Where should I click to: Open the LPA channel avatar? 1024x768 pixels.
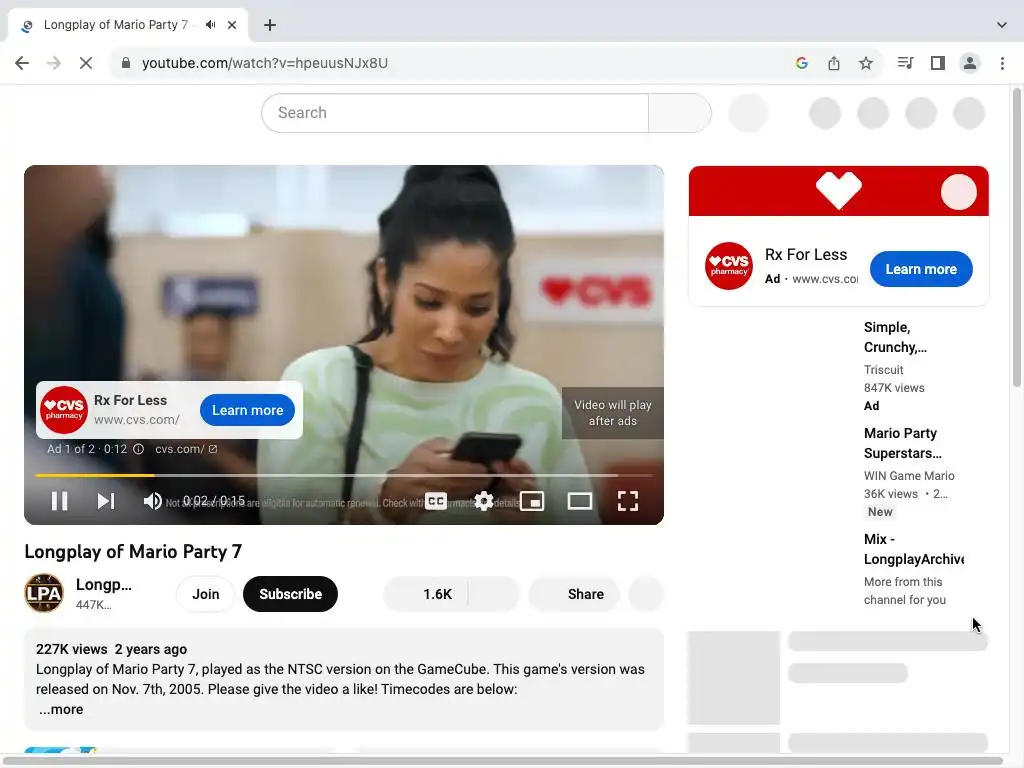(44, 593)
